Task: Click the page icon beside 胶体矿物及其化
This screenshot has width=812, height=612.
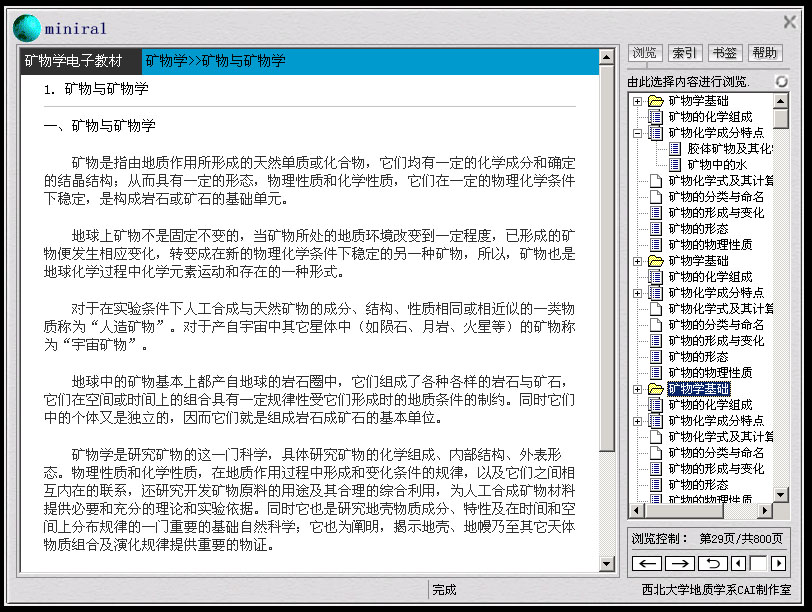Action: point(674,149)
